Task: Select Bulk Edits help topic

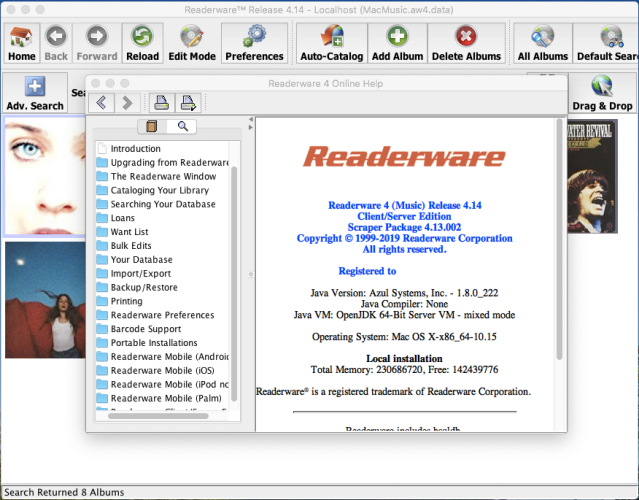Action: coord(131,246)
